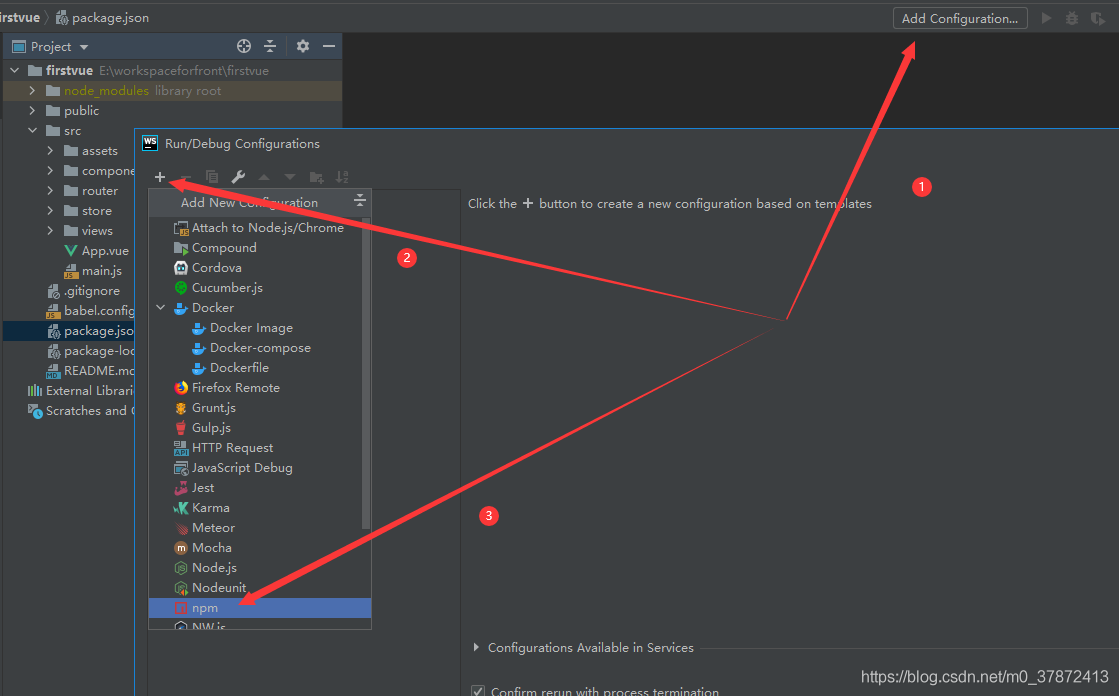Click the Collapse All icon in Project panel
The image size is (1119, 696).
270,46
